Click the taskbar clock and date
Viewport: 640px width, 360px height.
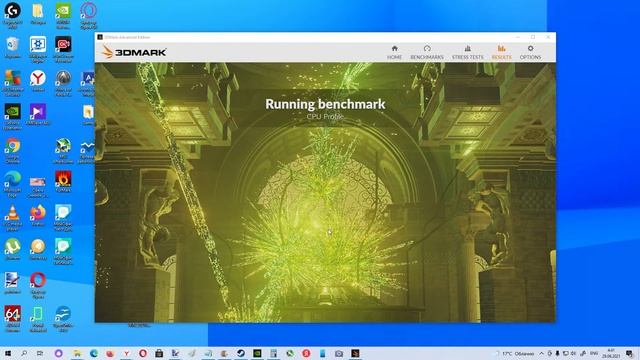click(x=611, y=353)
